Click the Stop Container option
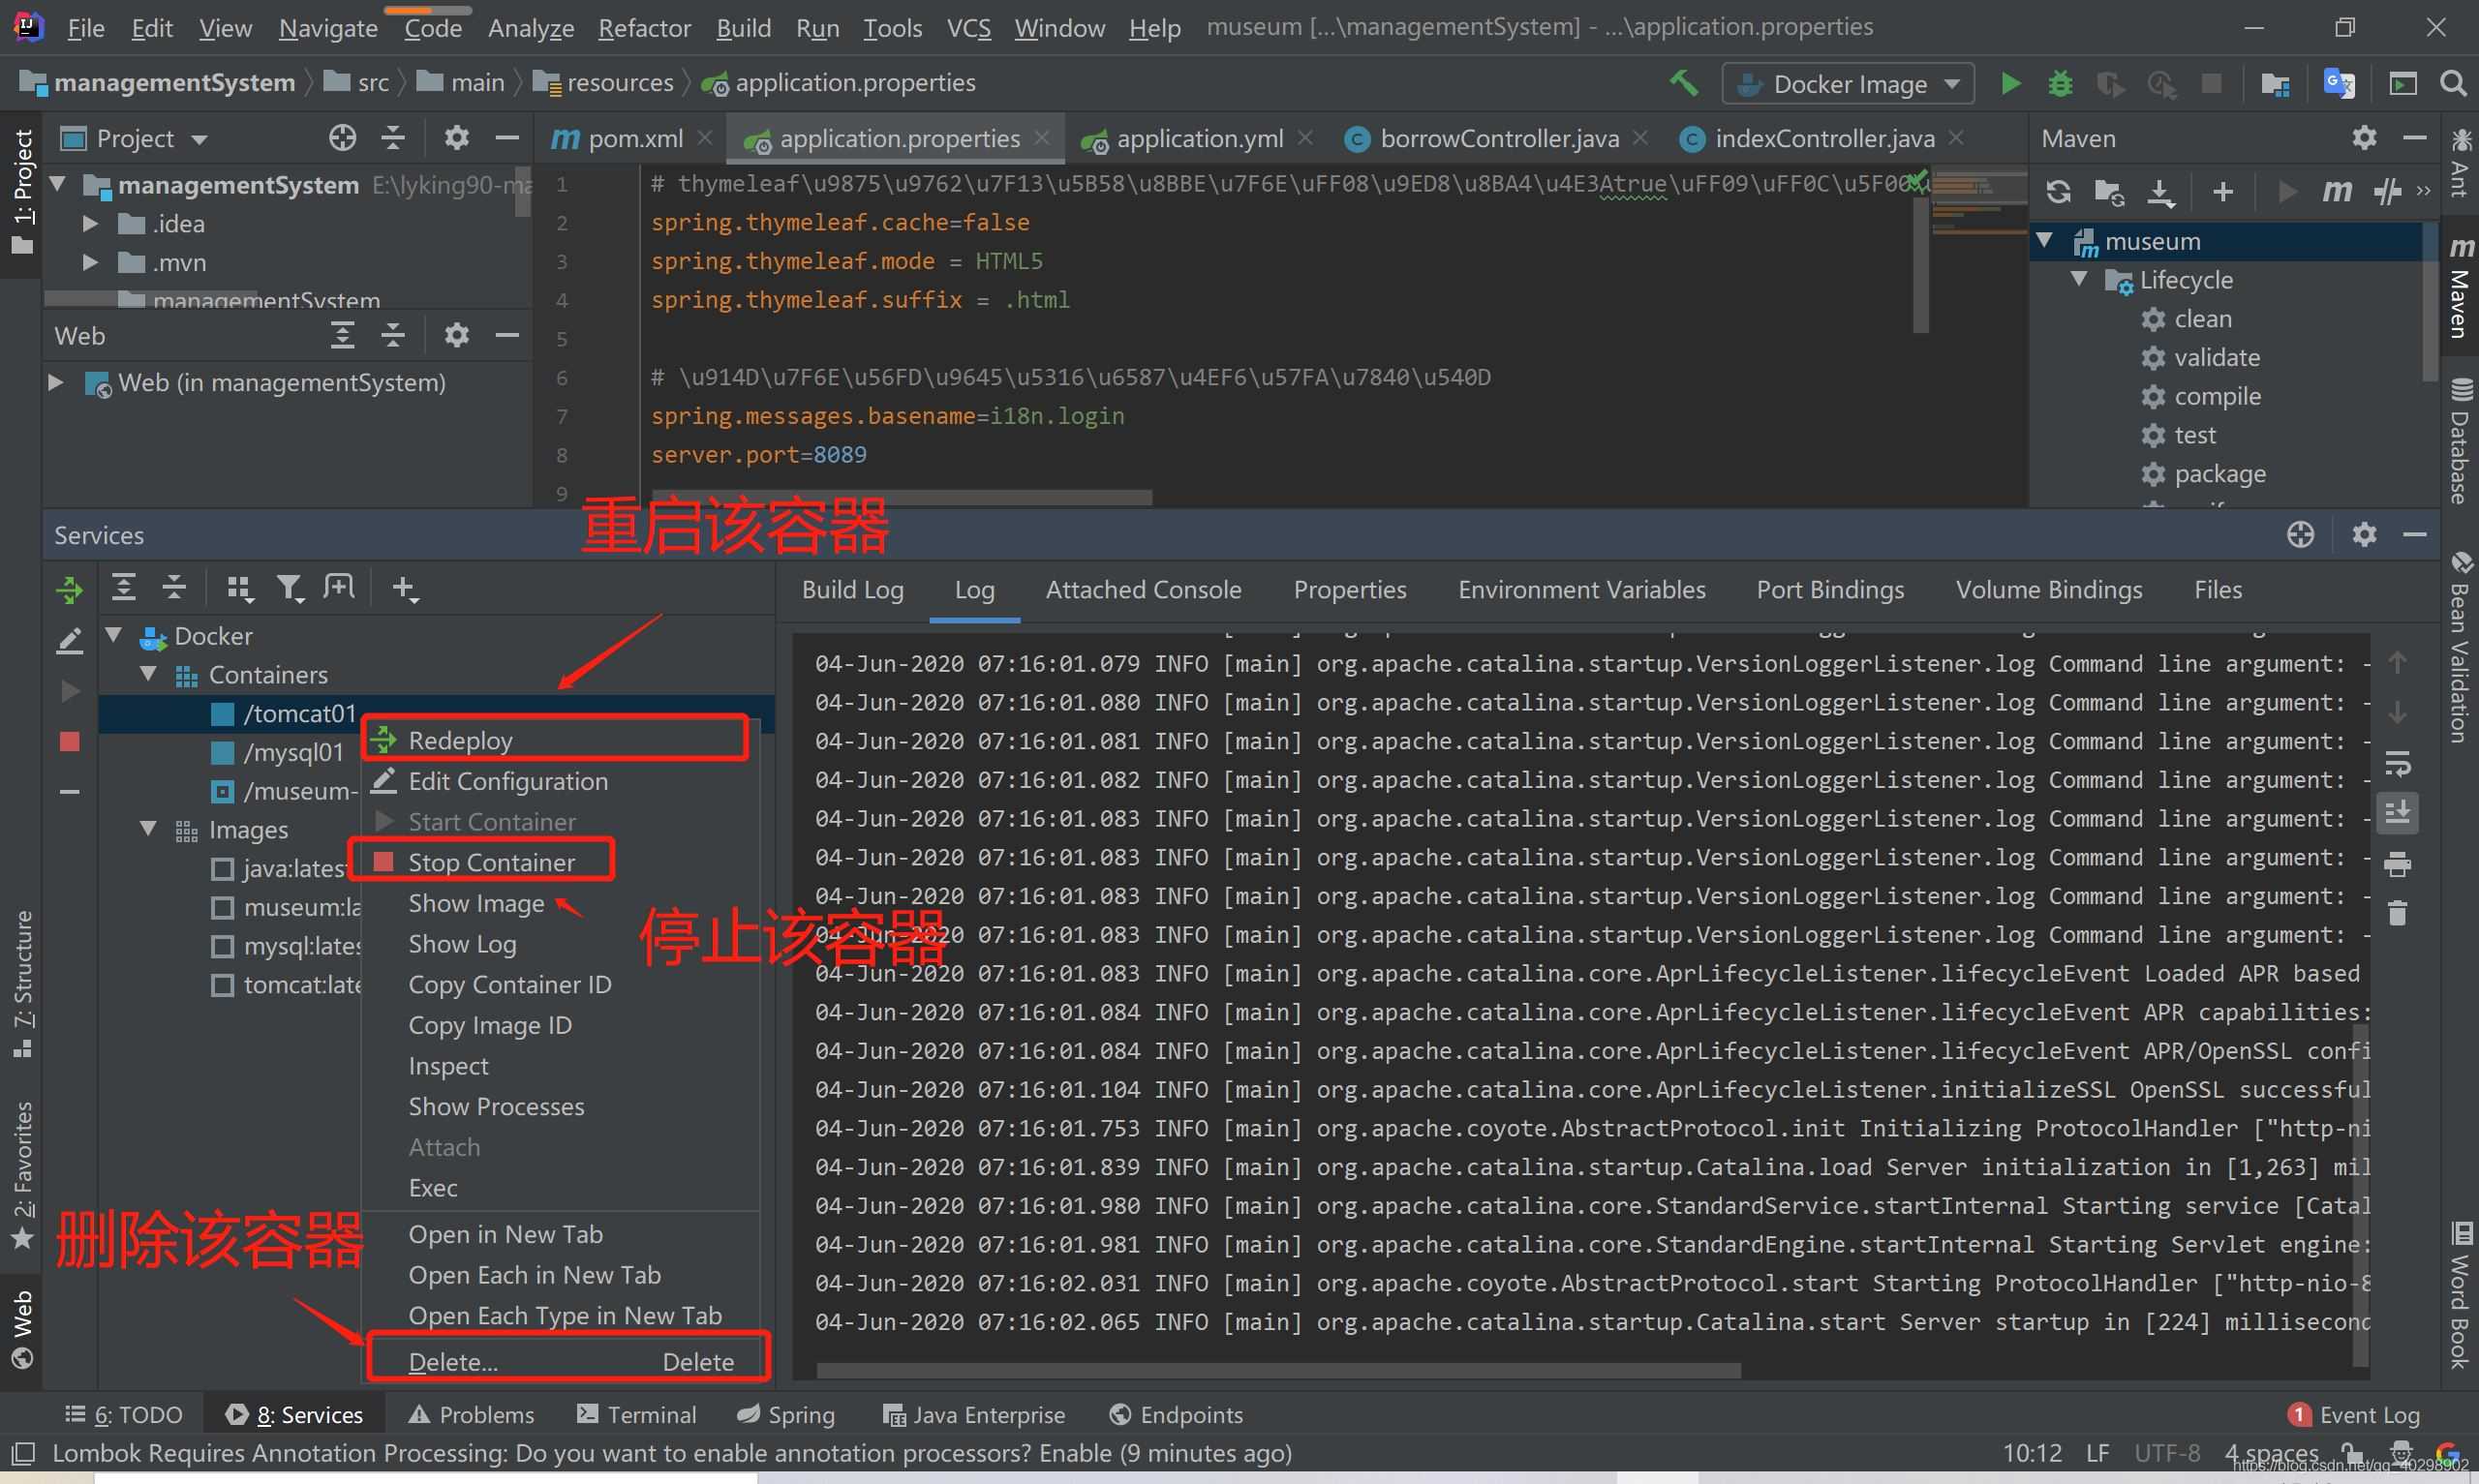Image resolution: width=2479 pixels, height=1484 pixels. [491, 861]
